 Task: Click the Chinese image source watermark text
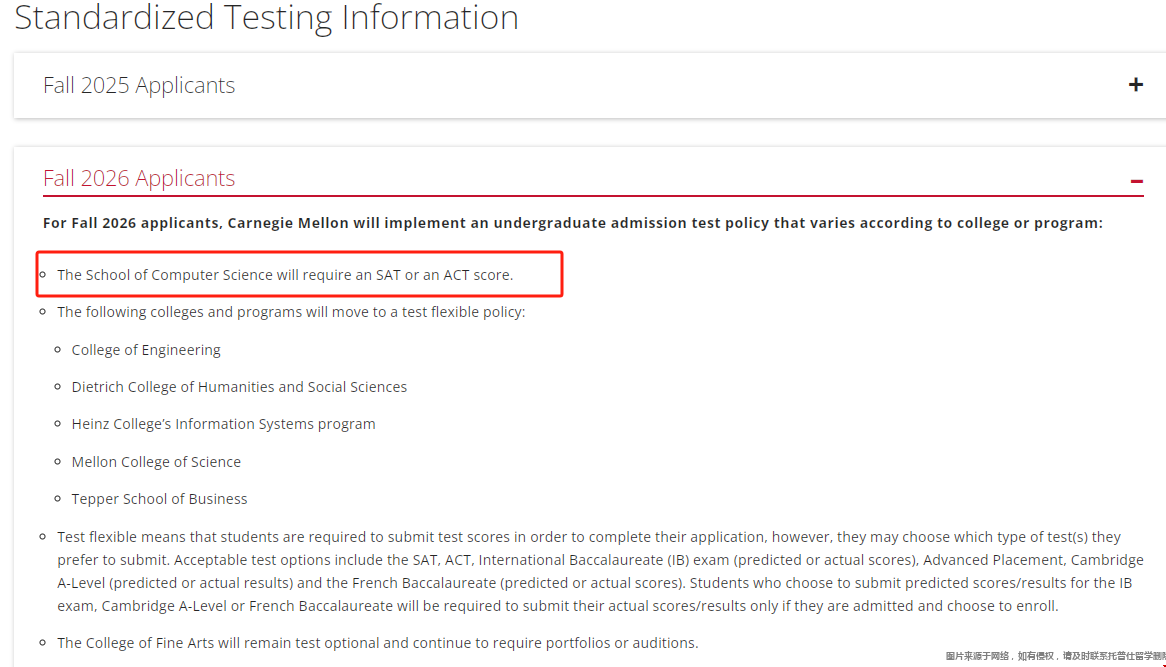click(1054, 656)
